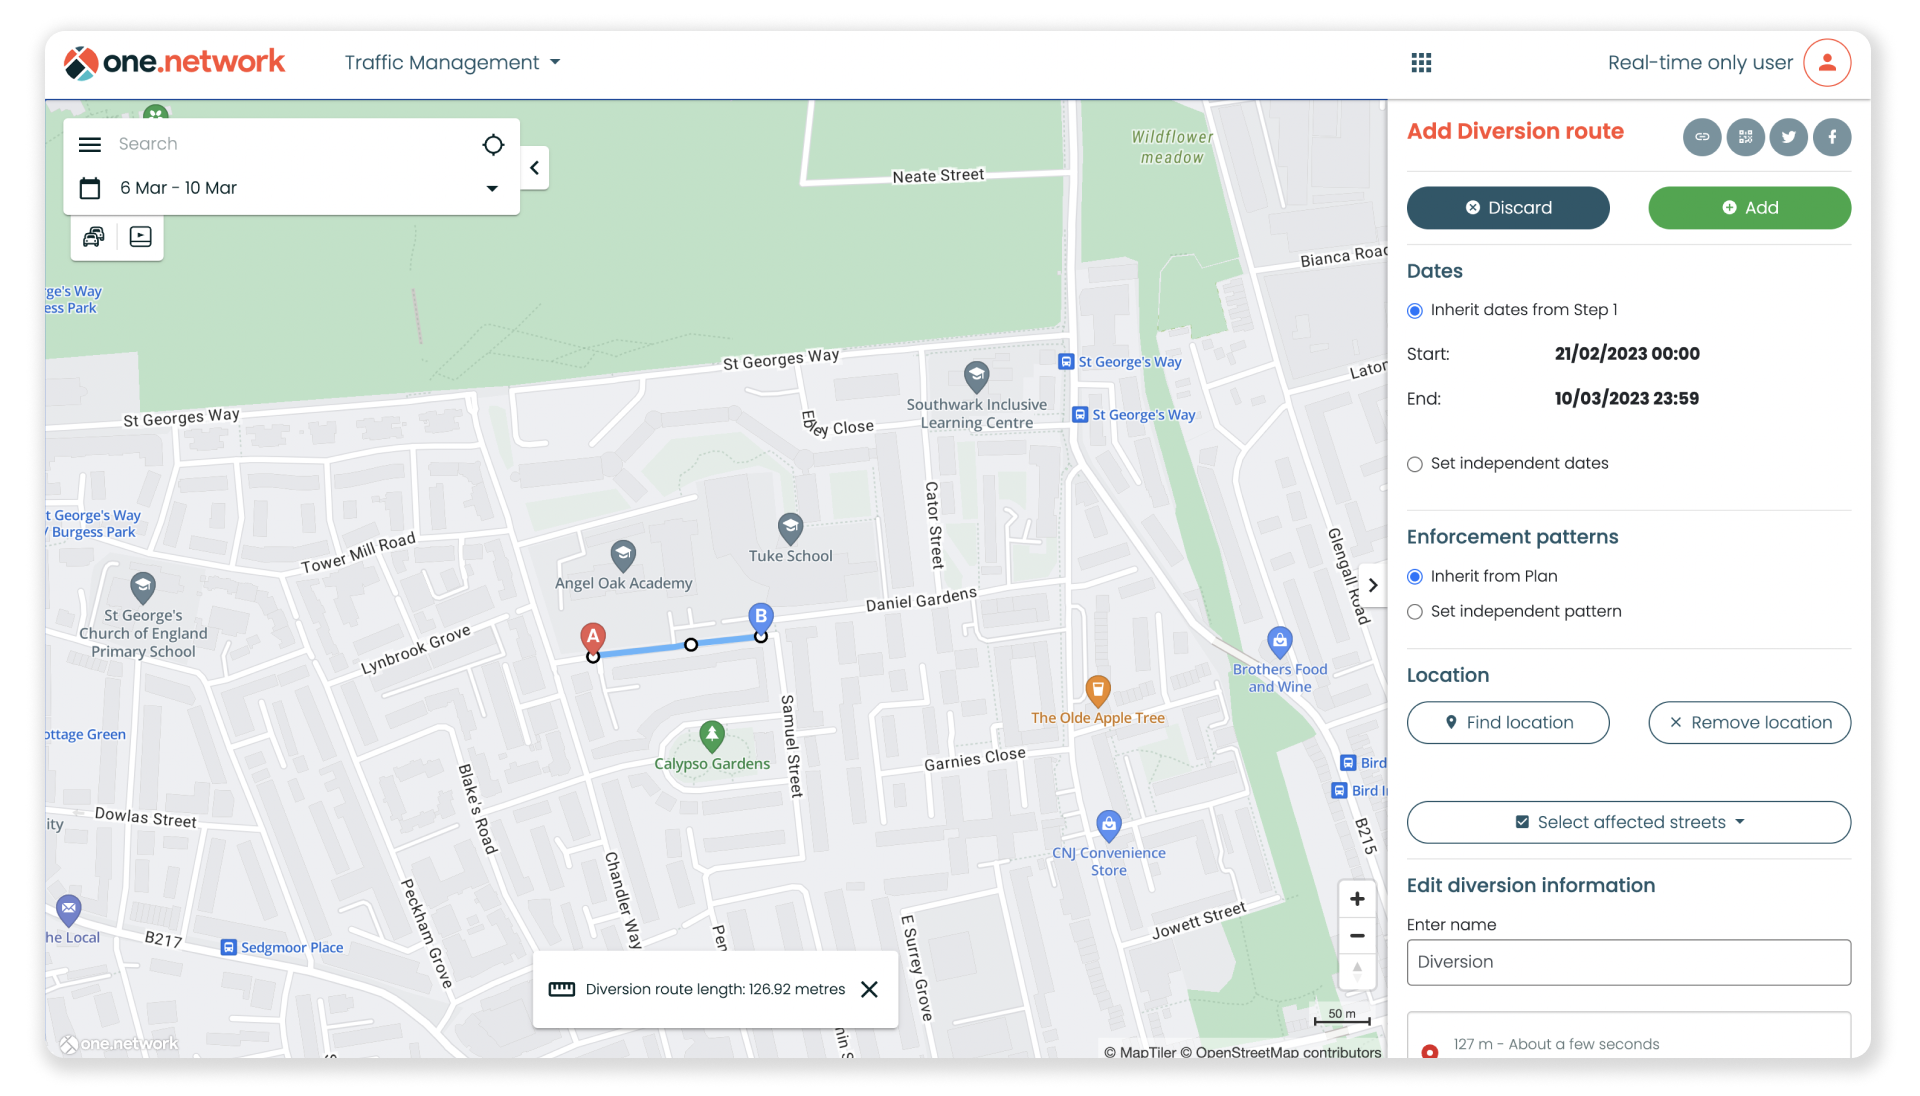Viewport: 1920px width, 1096px height.
Task: Click the Search input field
Action: pos(290,144)
